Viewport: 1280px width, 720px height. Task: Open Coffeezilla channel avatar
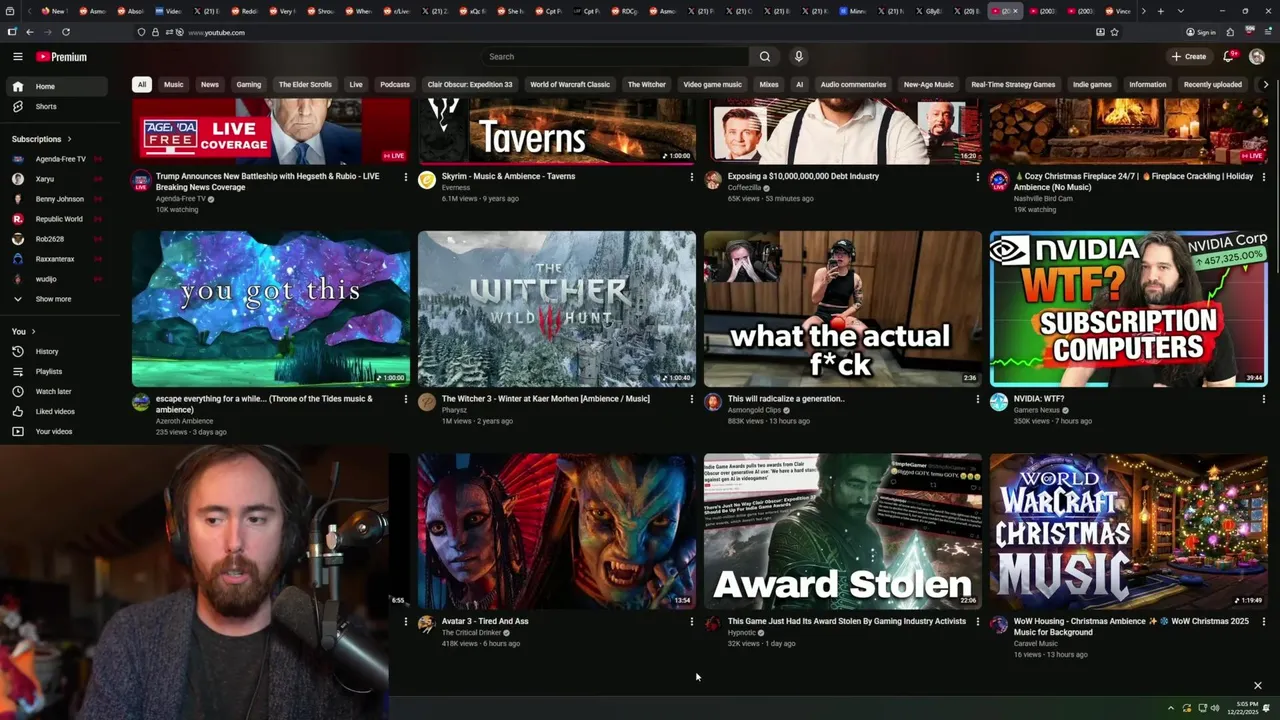(x=713, y=180)
